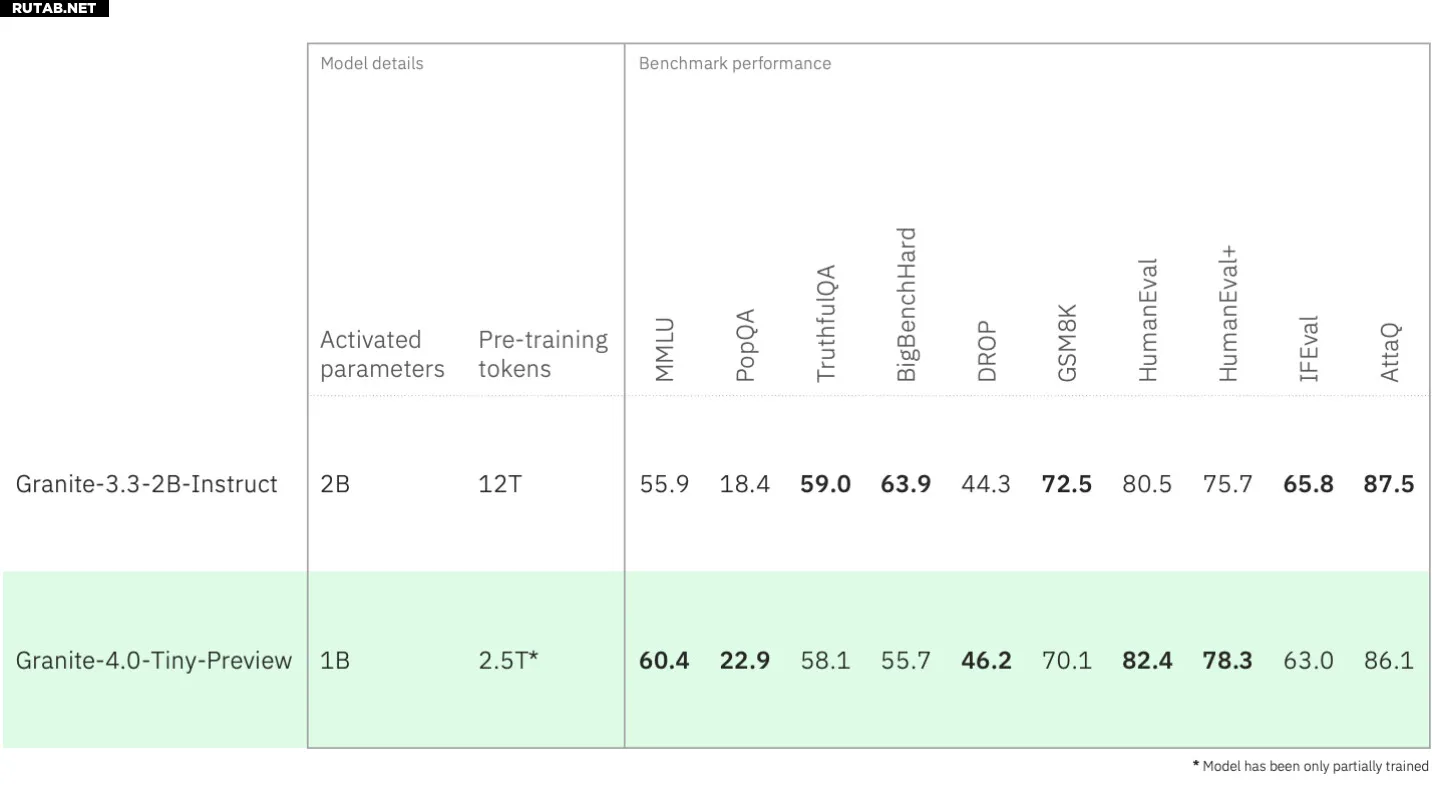1432x805 pixels.
Task: Click the 87.5 AttaQ score cell
Action: [x=1389, y=484]
